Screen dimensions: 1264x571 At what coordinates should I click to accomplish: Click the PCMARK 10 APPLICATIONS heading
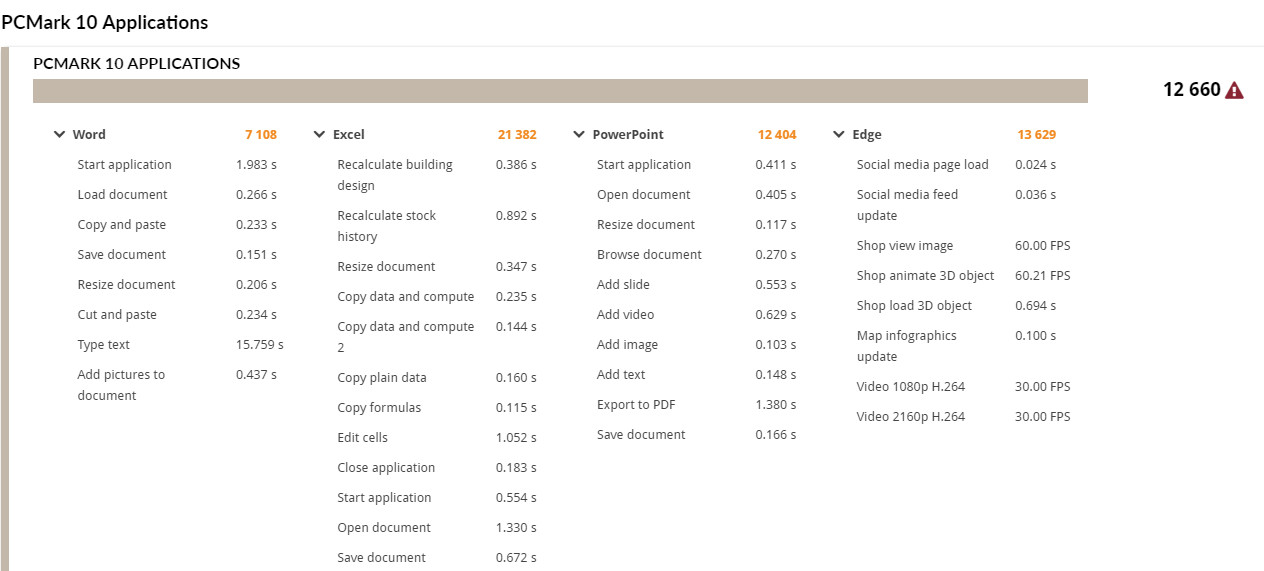pyautogui.click(x=137, y=63)
